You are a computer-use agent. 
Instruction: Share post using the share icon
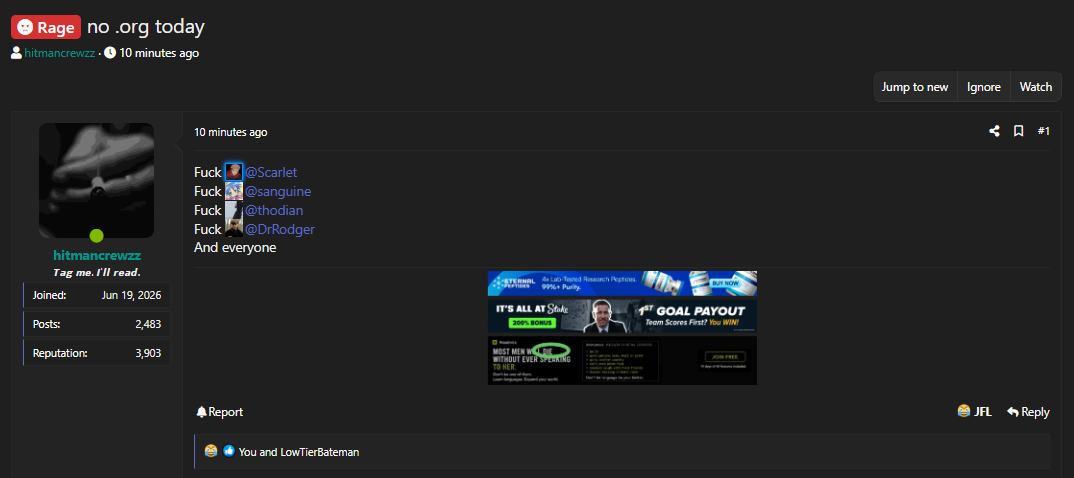(994, 131)
